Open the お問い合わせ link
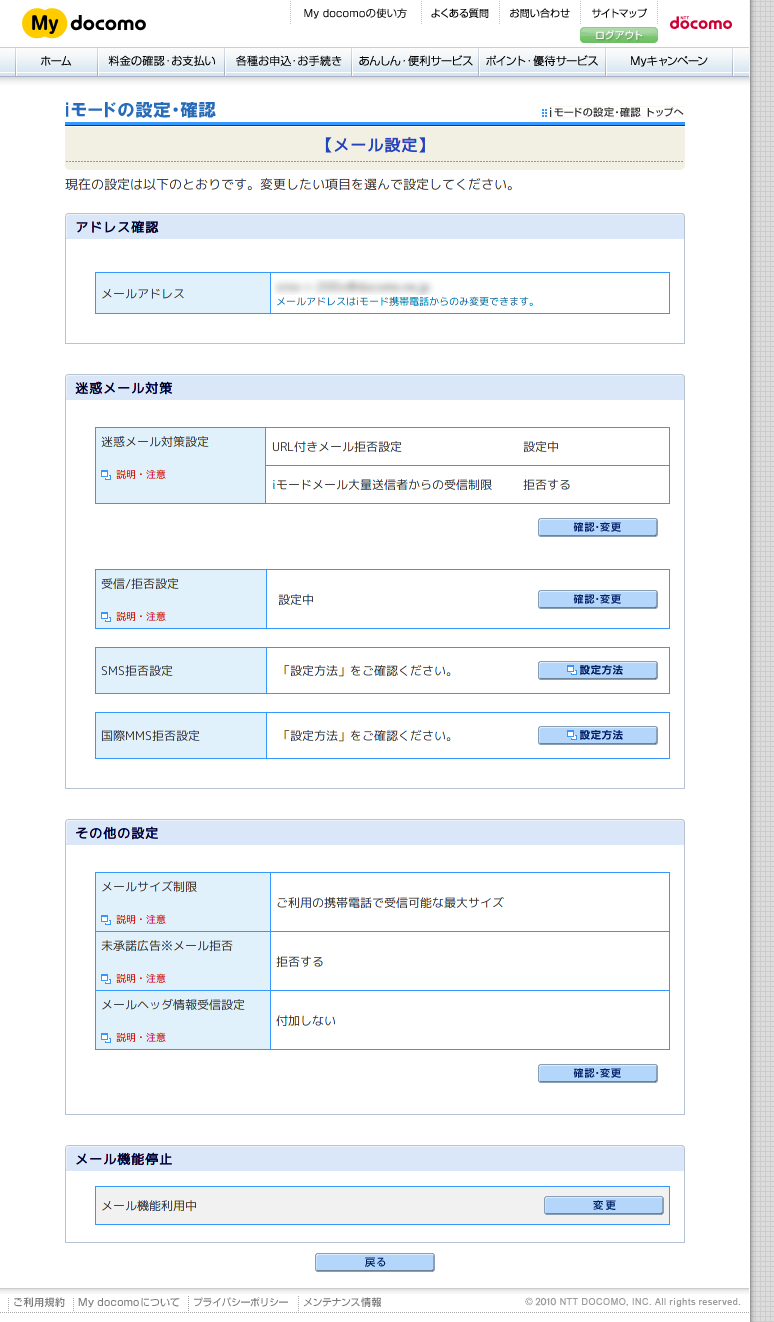 [x=539, y=13]
